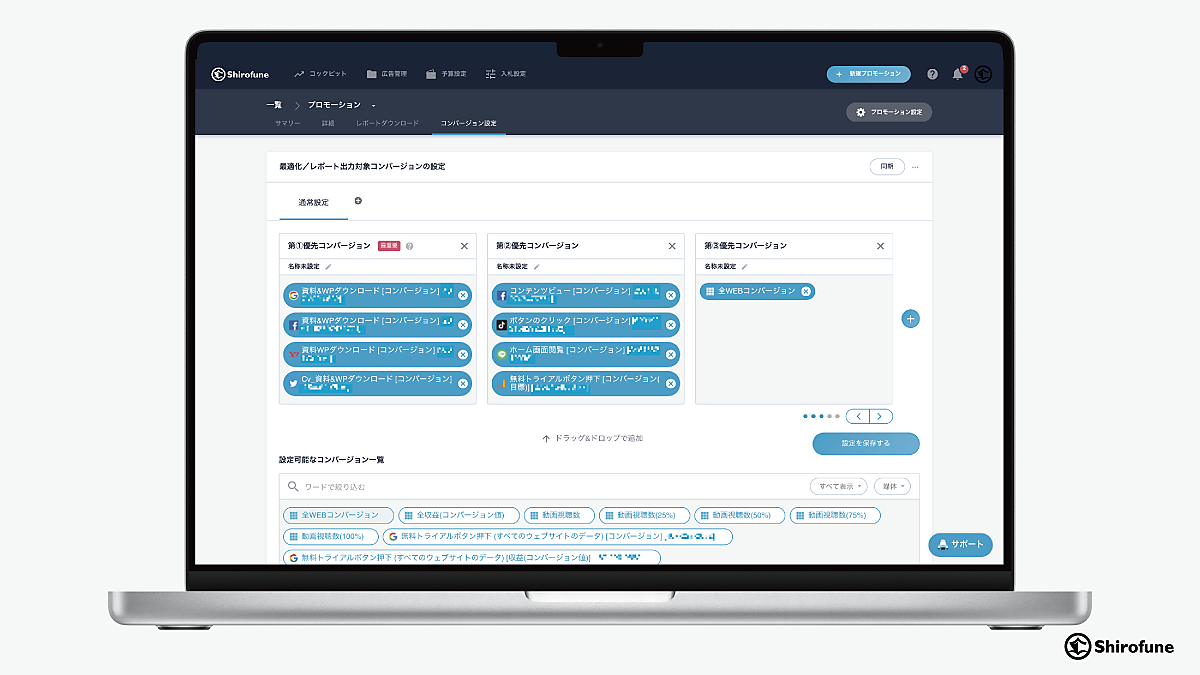Open the 広告管理 menu
The image size is (1200, 675).
(386, 74)
